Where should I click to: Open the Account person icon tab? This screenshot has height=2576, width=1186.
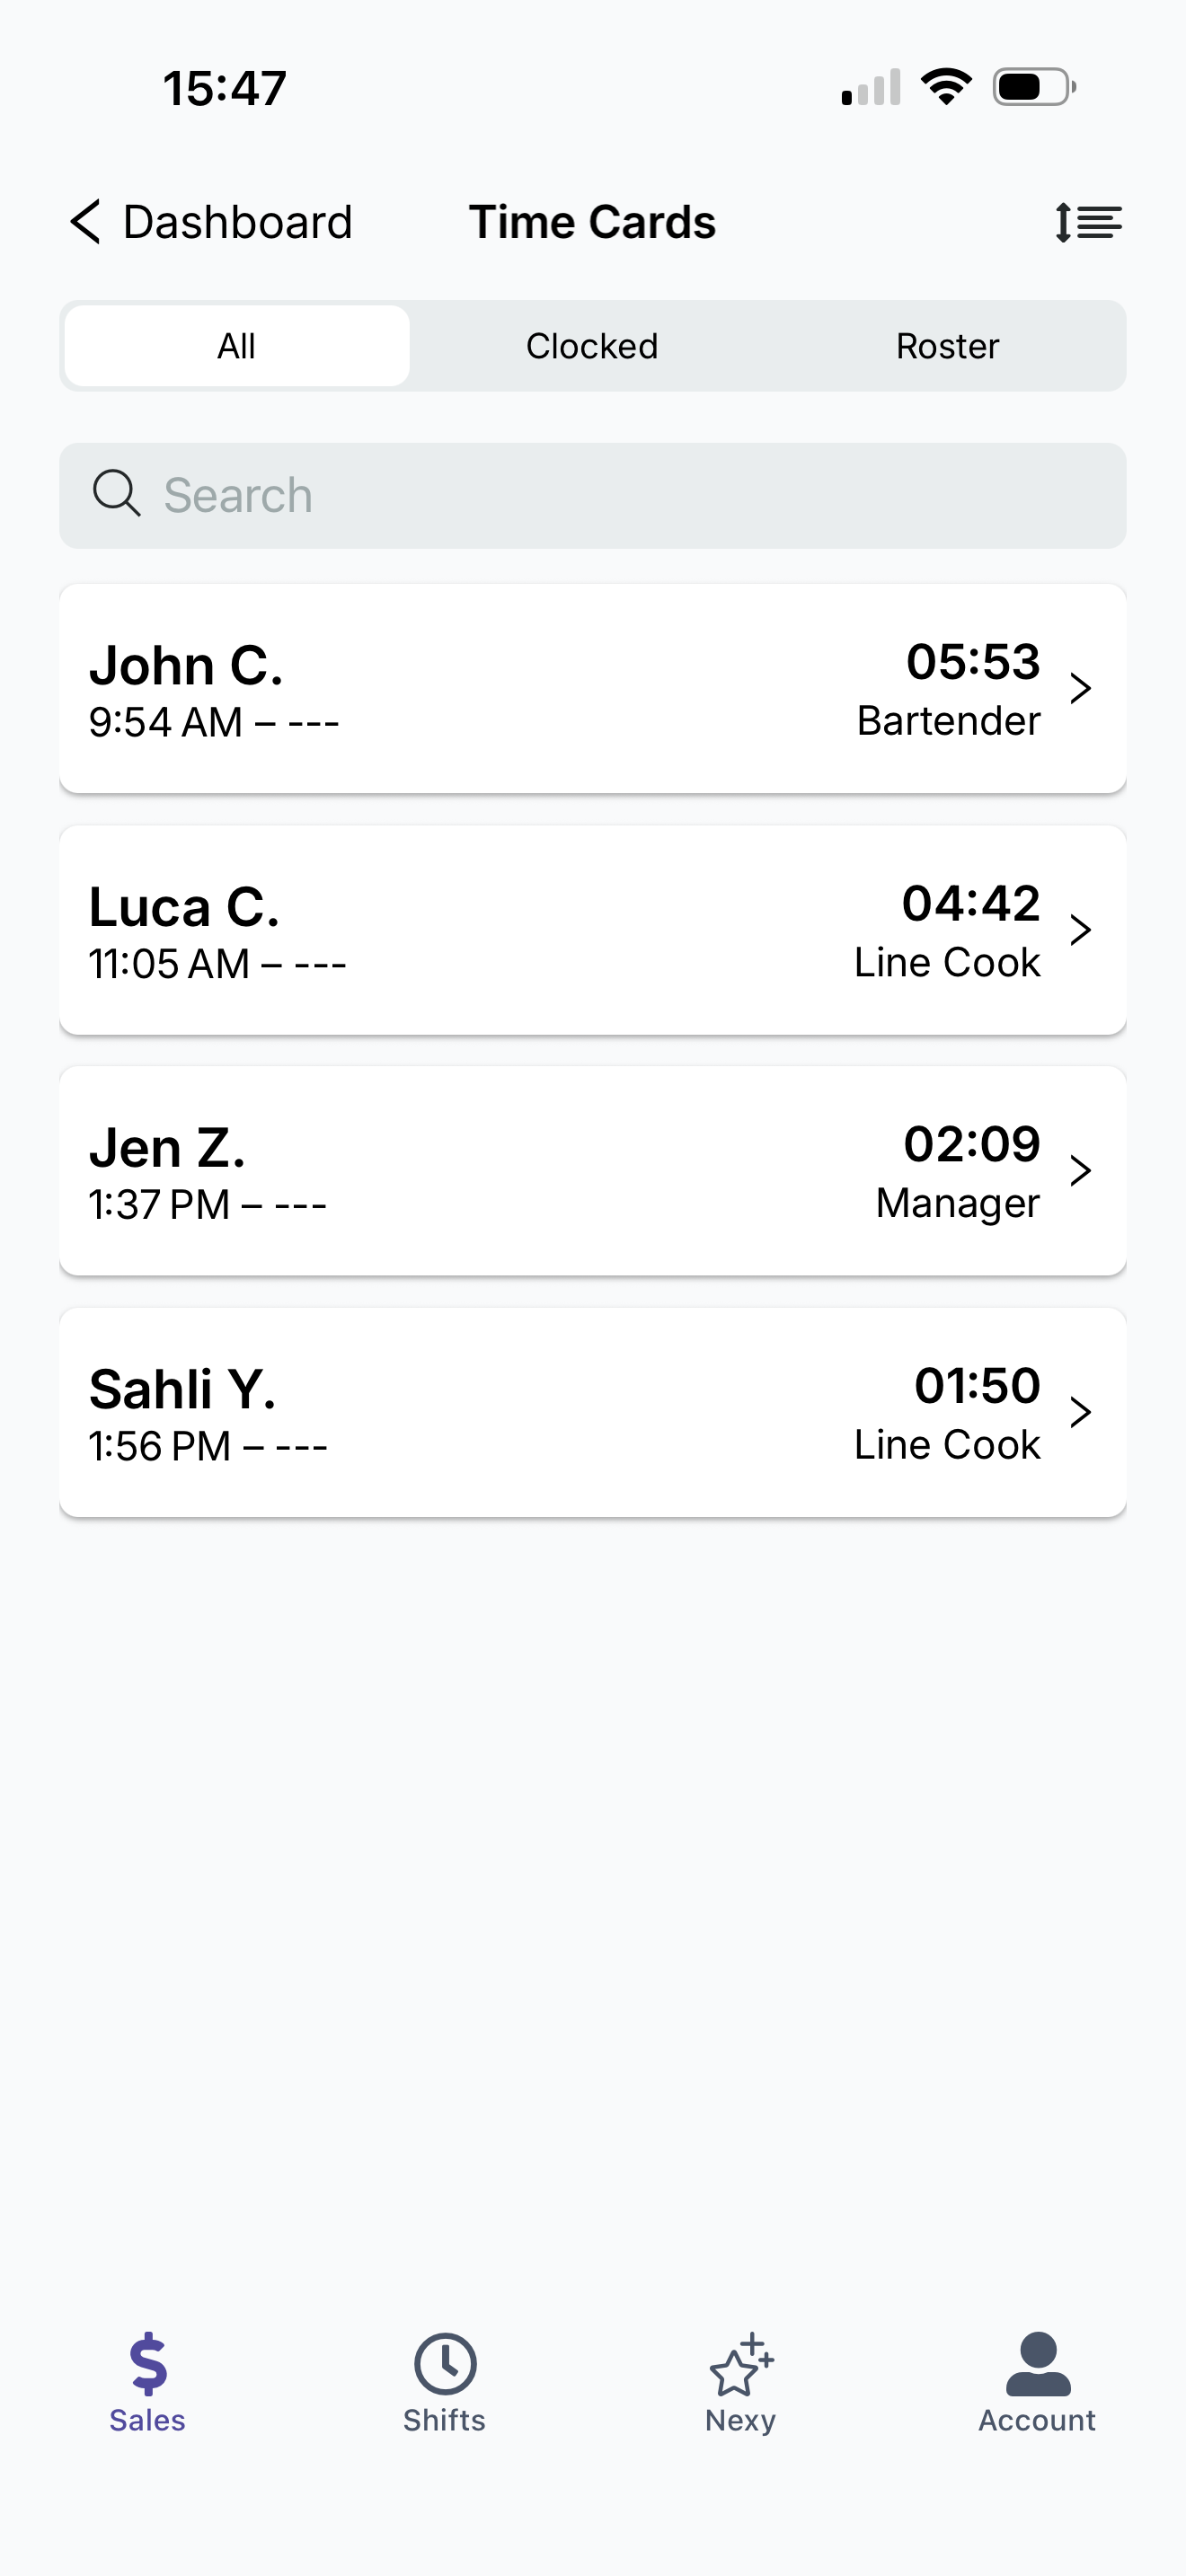point(1037,2365)
